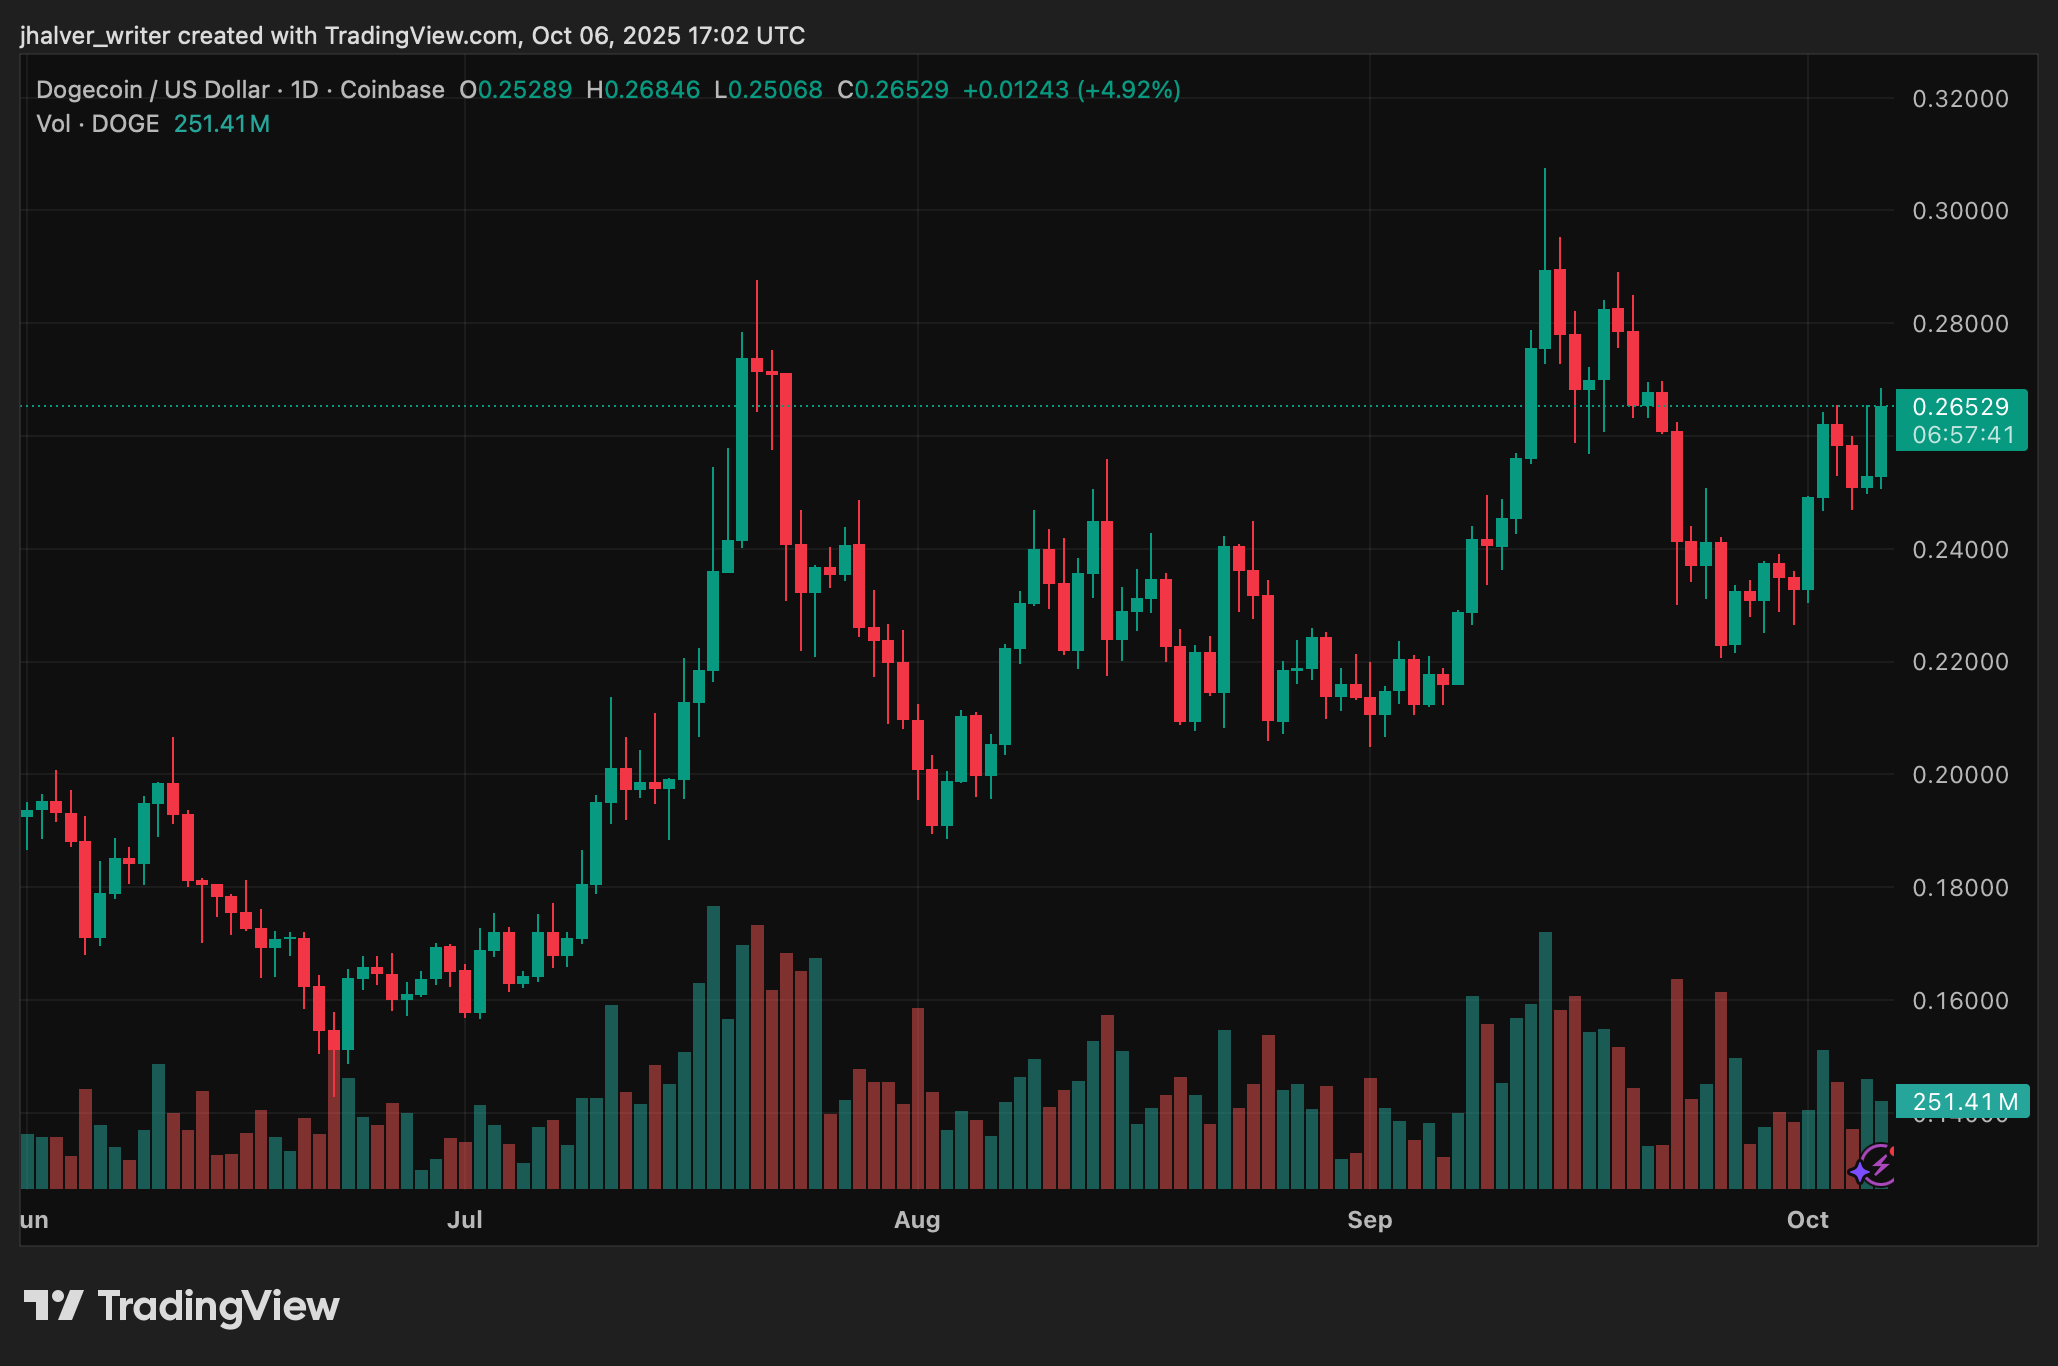Click the +4.92% change value in header

pos(1128,90)
